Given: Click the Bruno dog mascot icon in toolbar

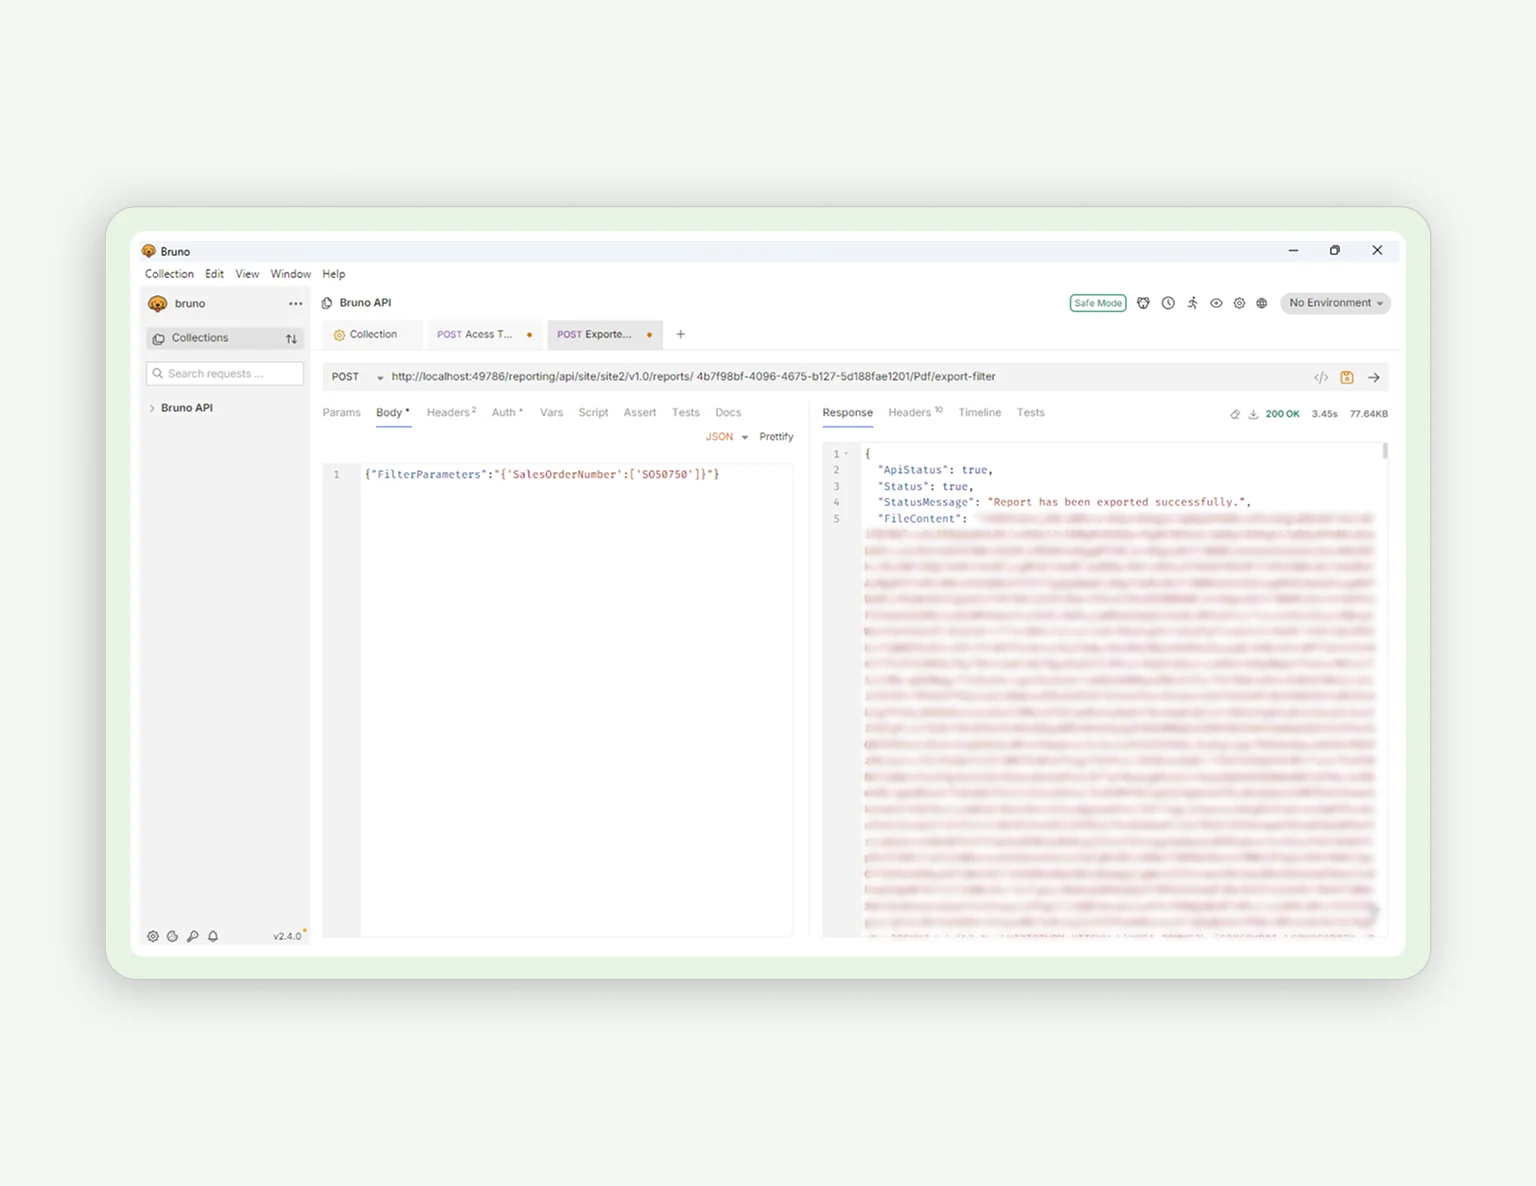Looking at the screenshot, I should [1143, 302].
